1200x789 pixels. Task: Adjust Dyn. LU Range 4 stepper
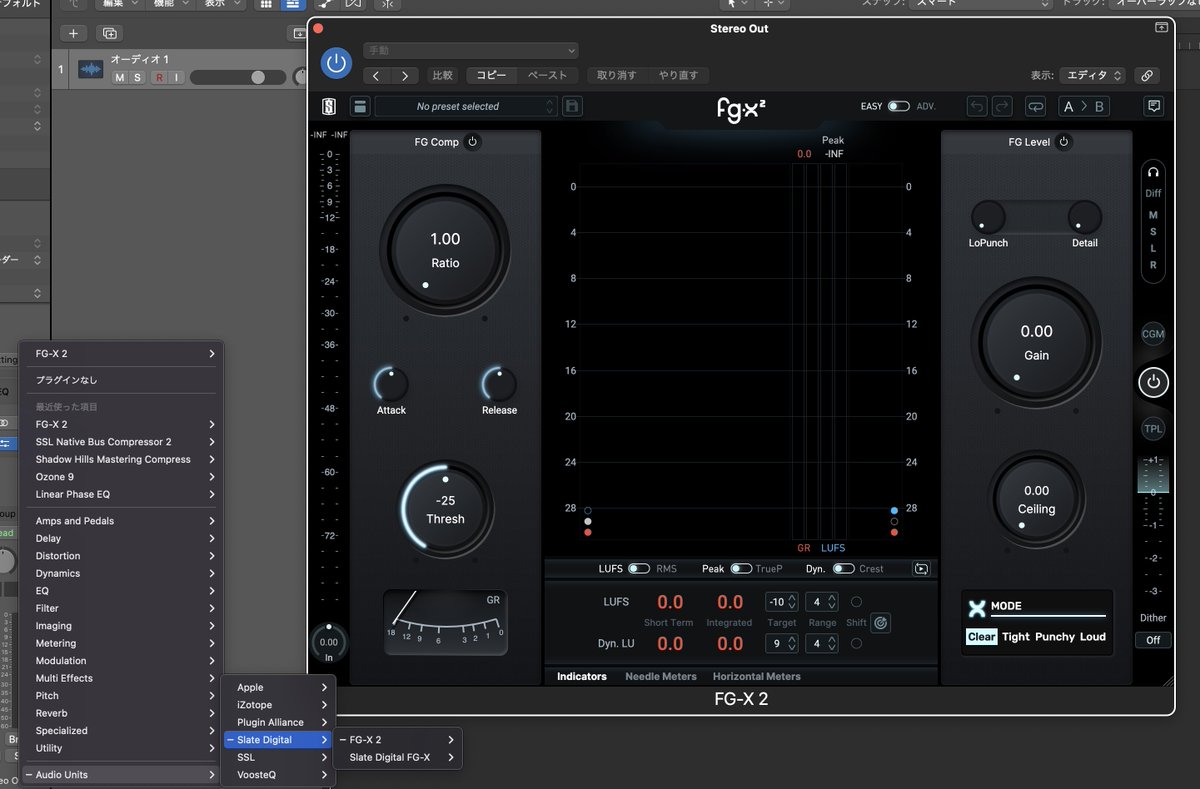[x=824, y=644]
